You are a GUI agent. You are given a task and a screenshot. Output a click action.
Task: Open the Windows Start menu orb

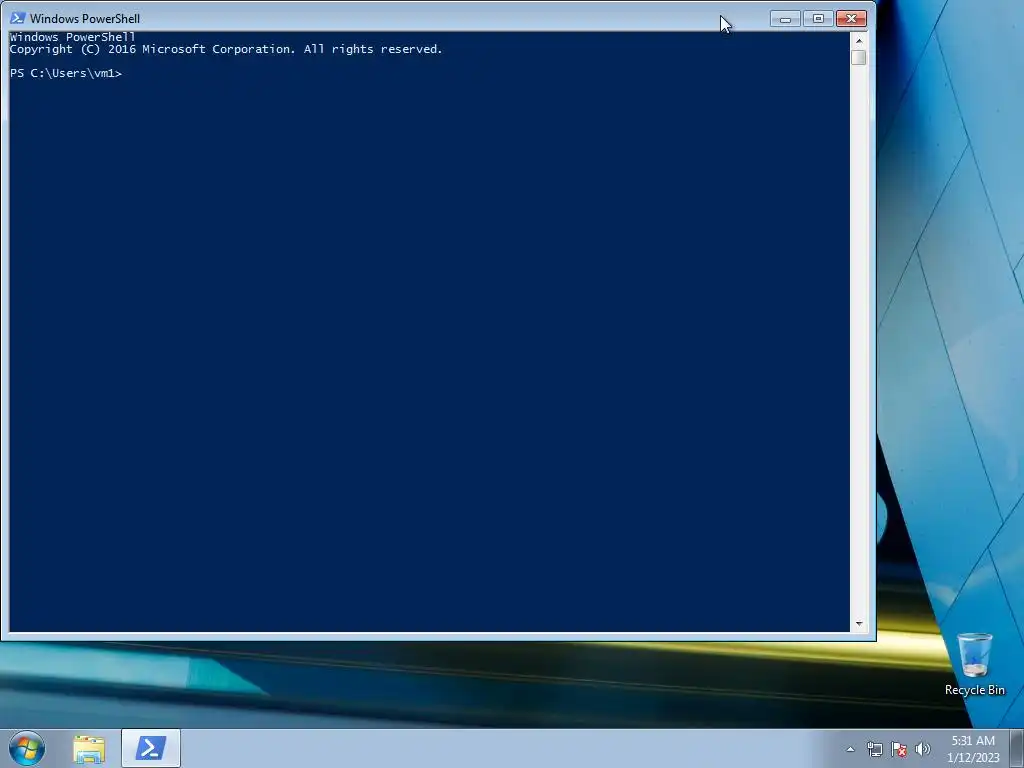coord(27,748)
